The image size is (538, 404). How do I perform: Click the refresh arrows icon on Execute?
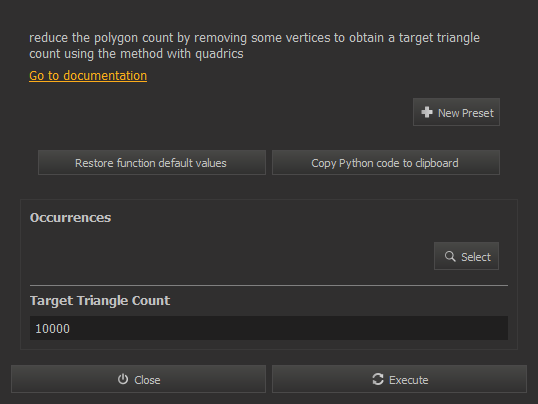(x=378, y=379)
